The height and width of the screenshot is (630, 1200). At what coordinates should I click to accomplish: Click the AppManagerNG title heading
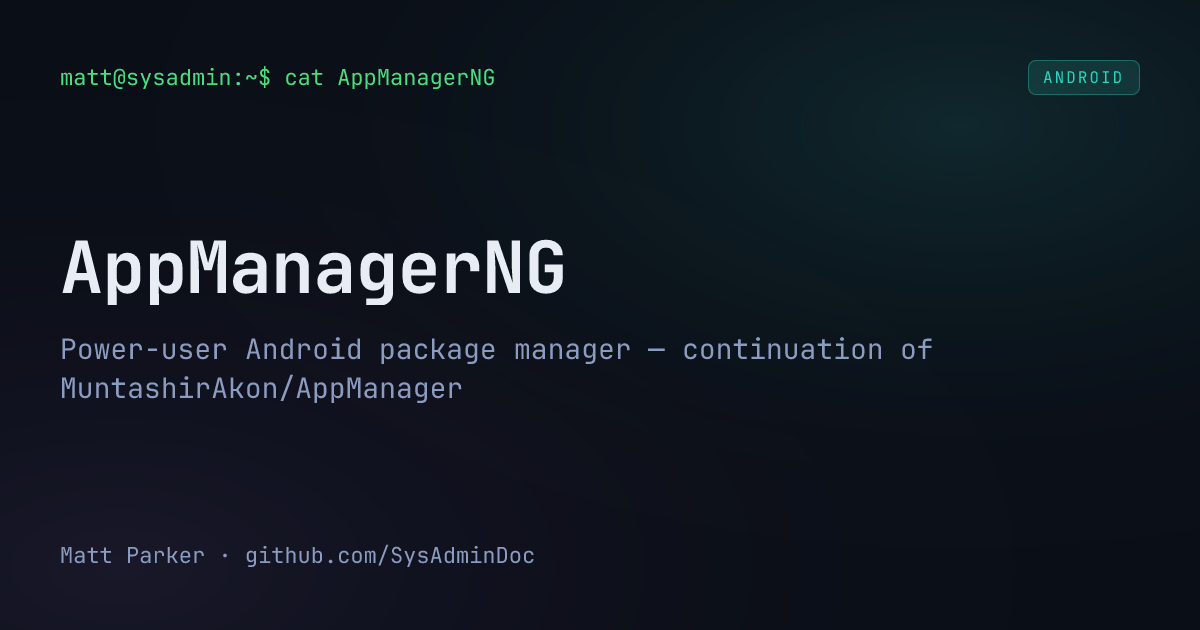(314, 271)
